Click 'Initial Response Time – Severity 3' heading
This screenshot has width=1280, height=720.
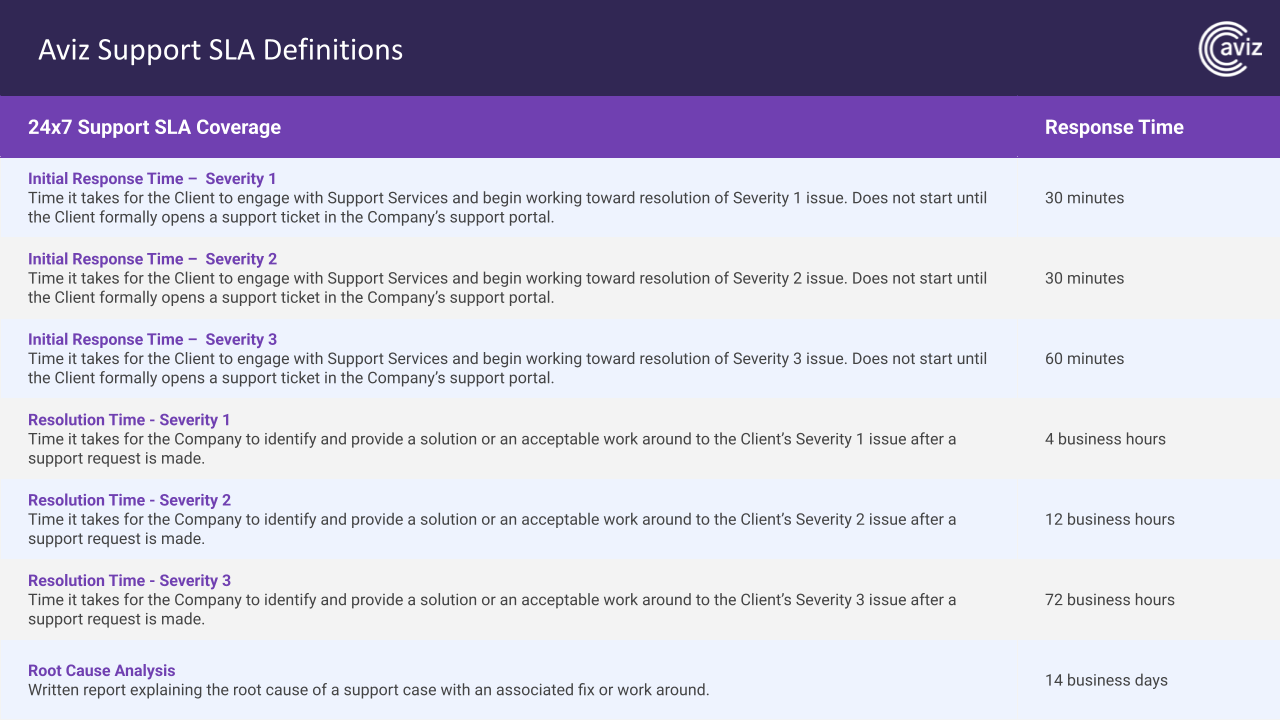coord(152,339)
